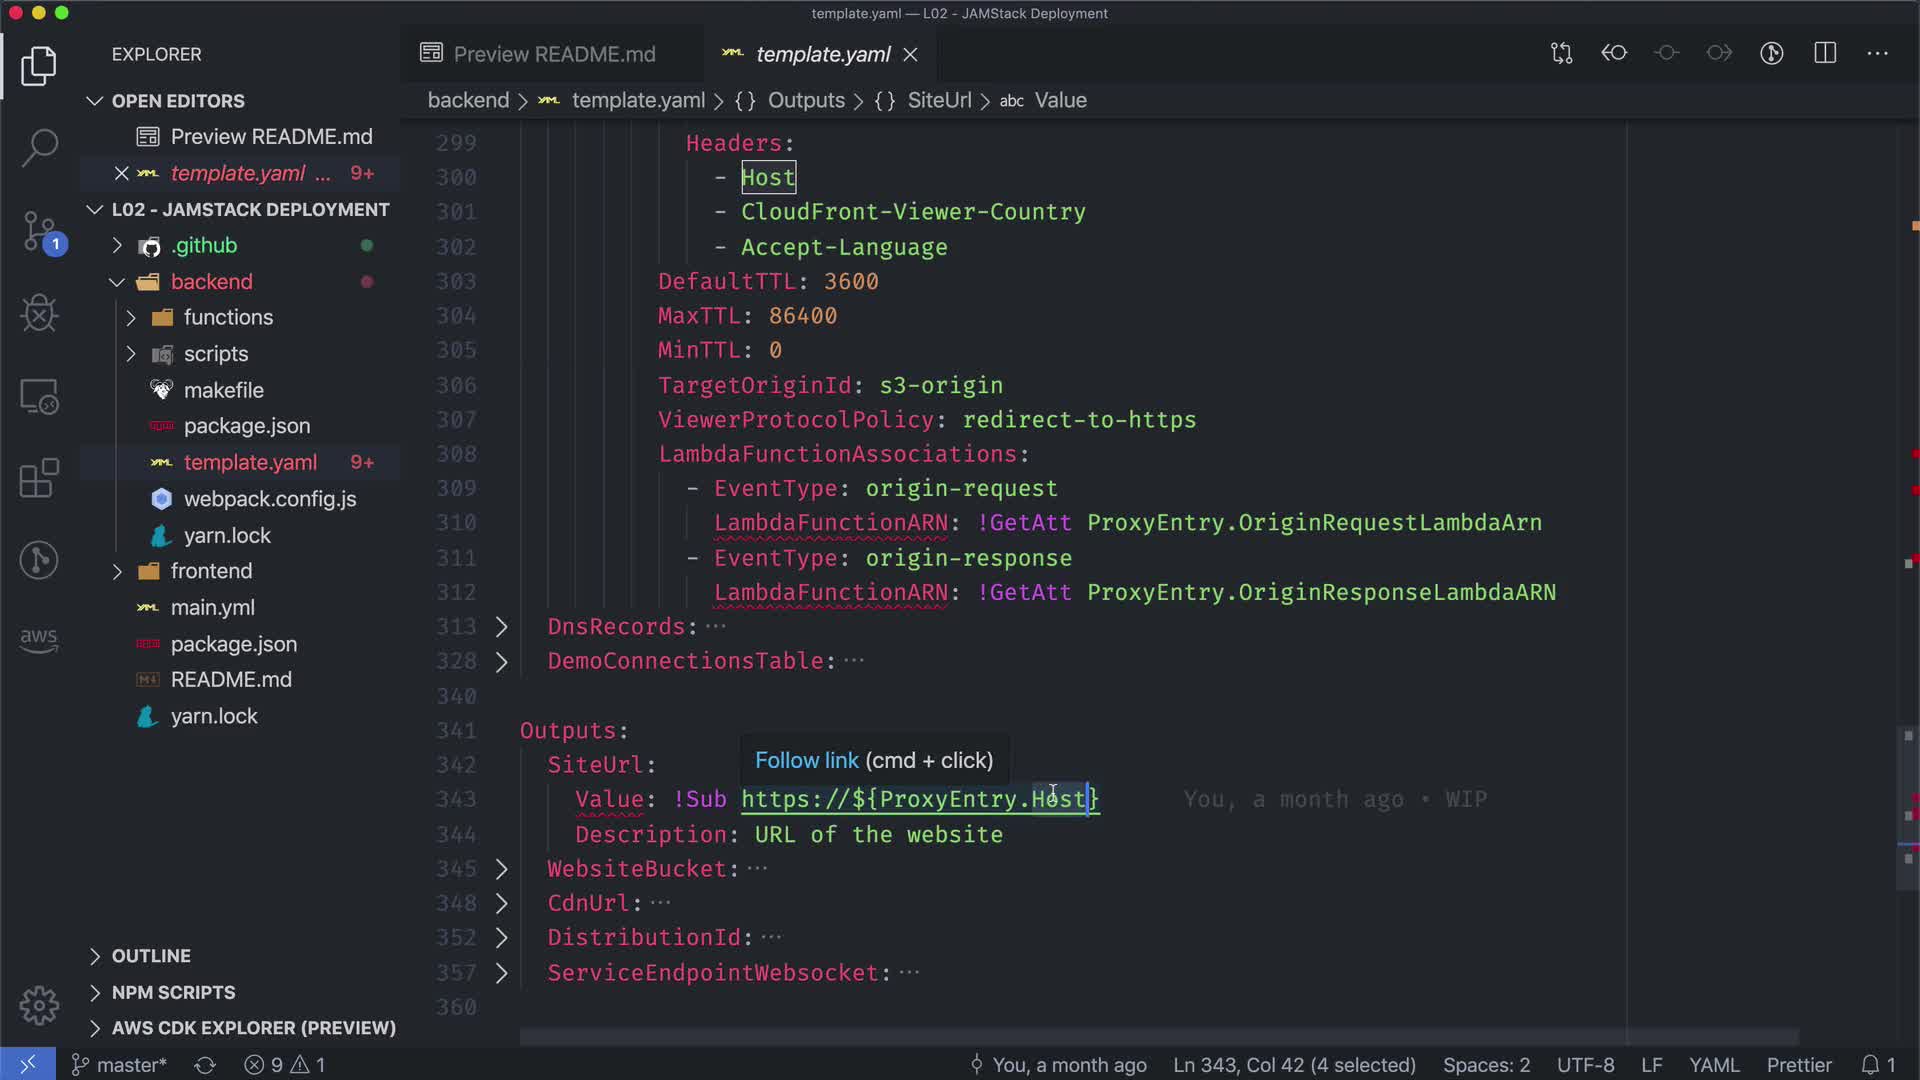Click the vertical scrollbar slider
The width and height of the screenshot is (1920, 1080).
point(1907,808)
